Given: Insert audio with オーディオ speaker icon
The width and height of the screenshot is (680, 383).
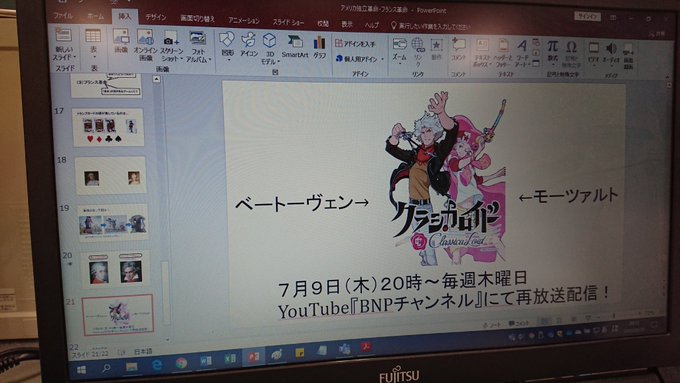Looking at the screenshot, I should click(x=611, y=54).
